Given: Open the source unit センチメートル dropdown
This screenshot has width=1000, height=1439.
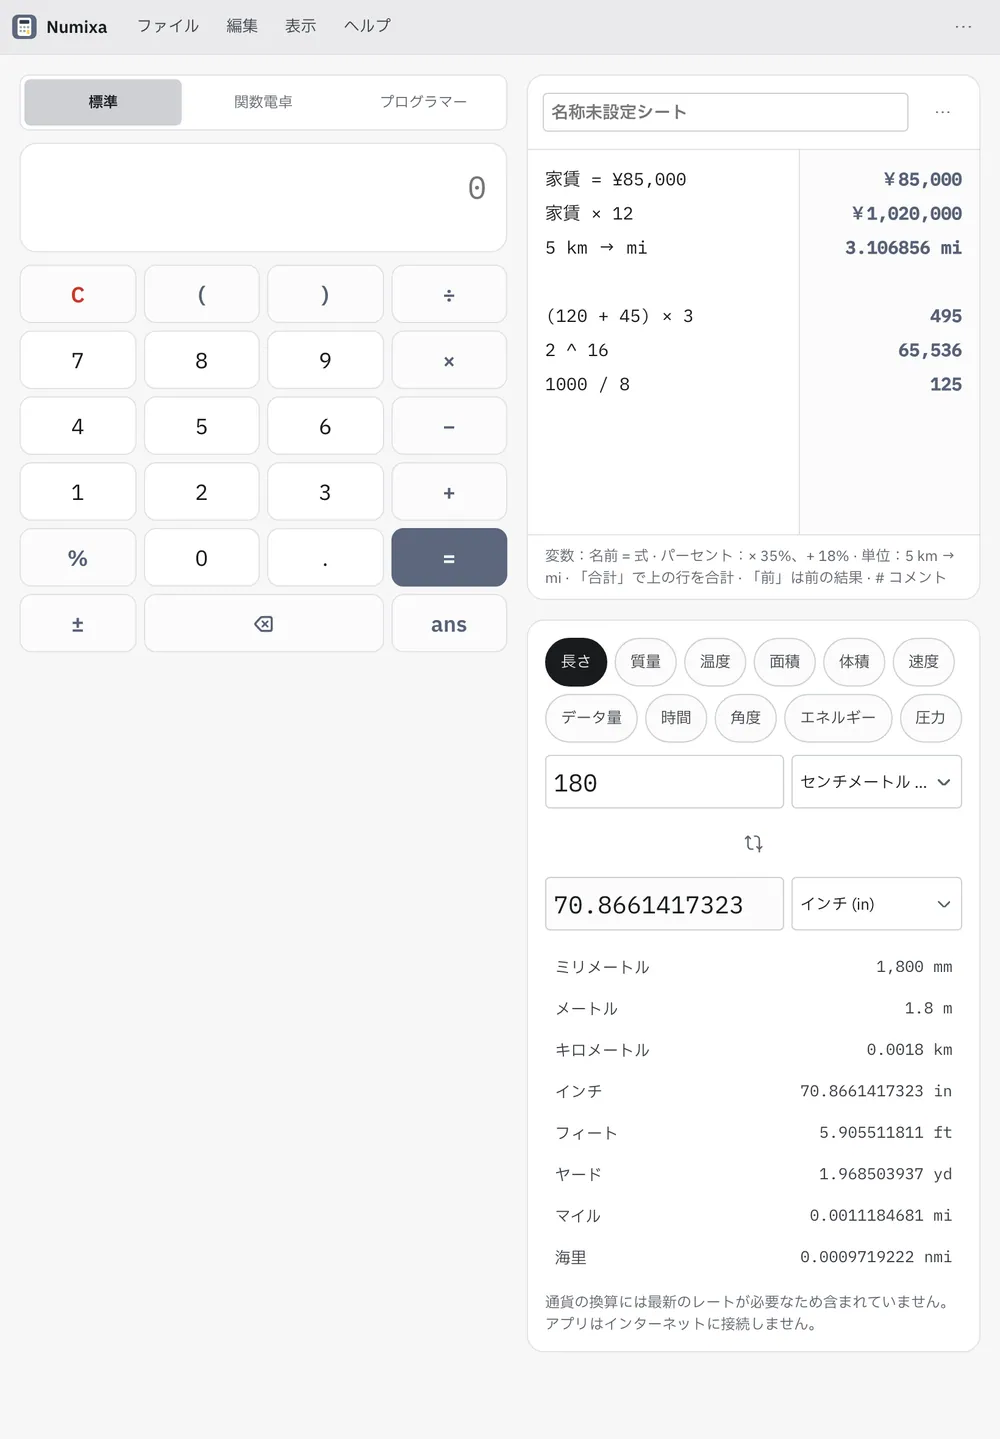Looking at the screenshot, I should click(x=876, y=782).
